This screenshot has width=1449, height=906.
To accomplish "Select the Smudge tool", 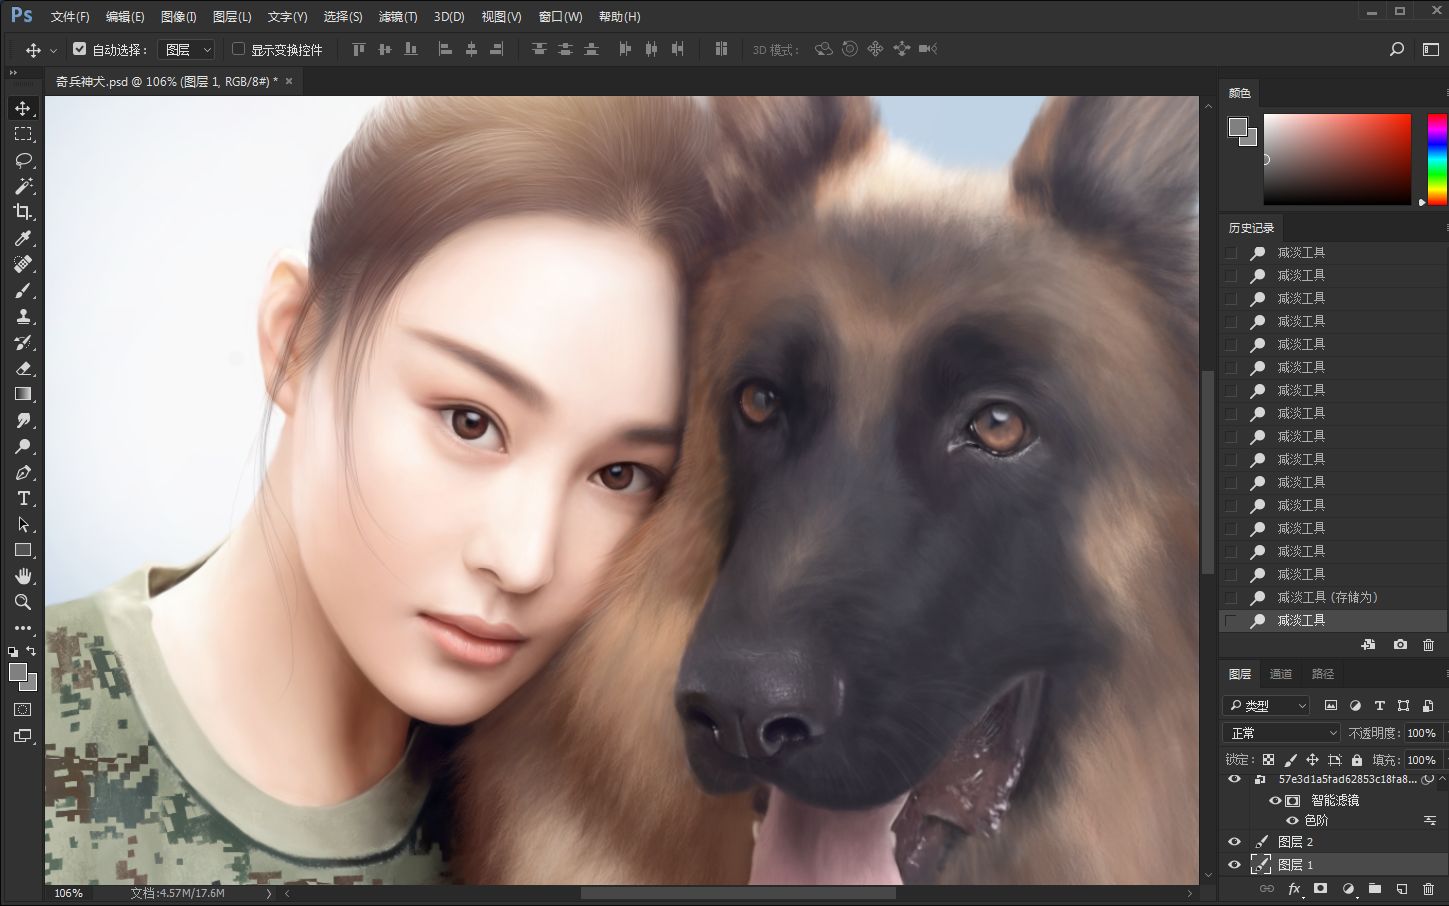I will (x=23, y=420).
